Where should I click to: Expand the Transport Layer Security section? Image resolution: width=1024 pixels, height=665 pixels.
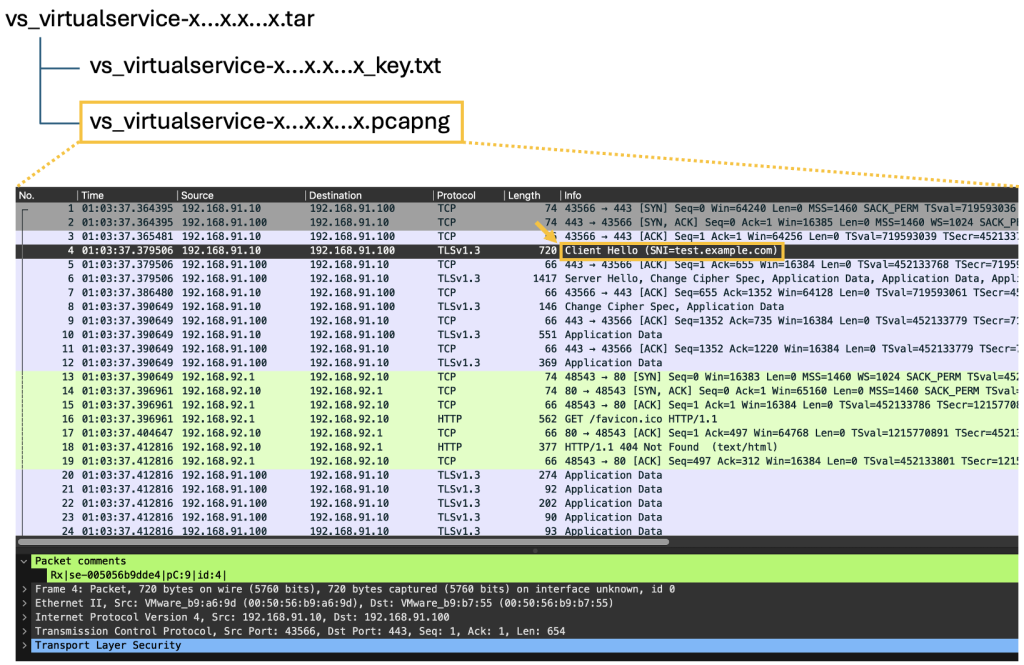click(x=24, y=646)
